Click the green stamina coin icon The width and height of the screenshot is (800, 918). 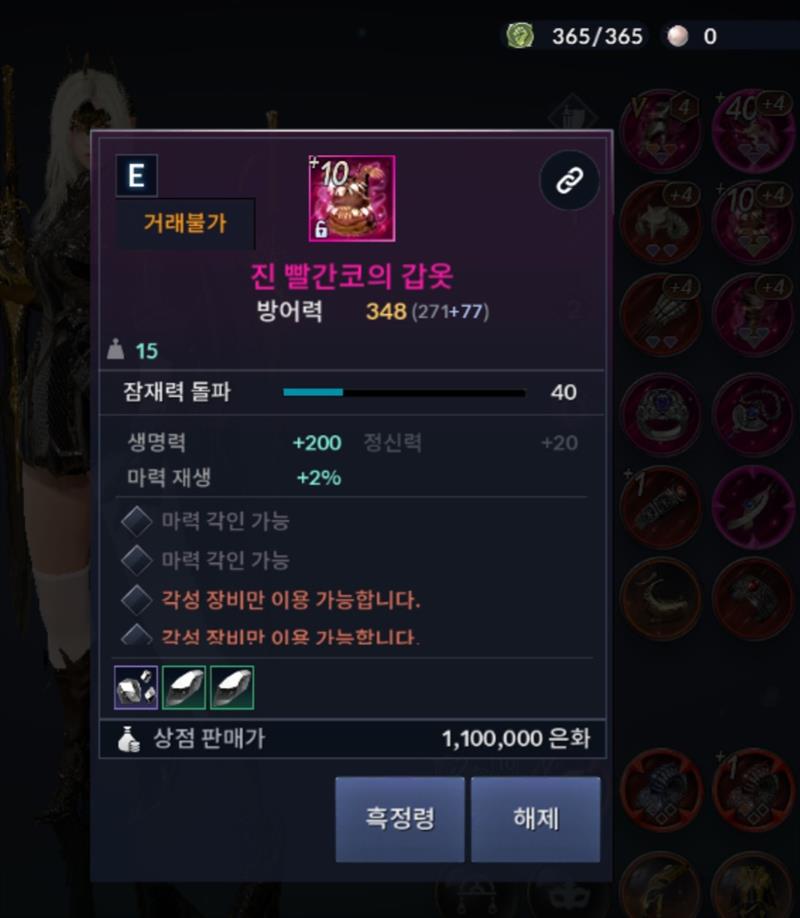point(520,36)
